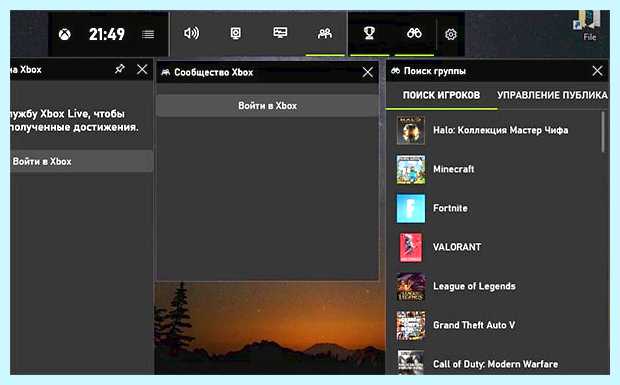The height and width of the screenshot is (385, 620).
Task: Open the Capture widget icon
Action: [236, 33]
